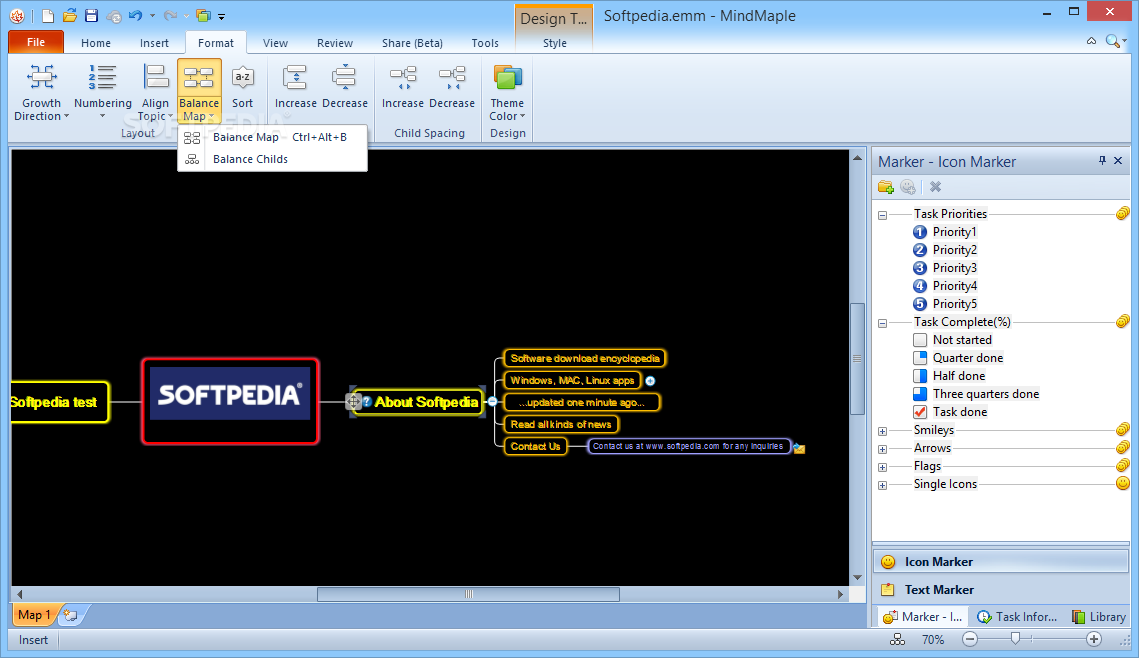Image resolution: width=1139 pixels, height=658 pixels.
Task: Click the search magnifier icon in ribbon corner
Action: pos(1112,41)
